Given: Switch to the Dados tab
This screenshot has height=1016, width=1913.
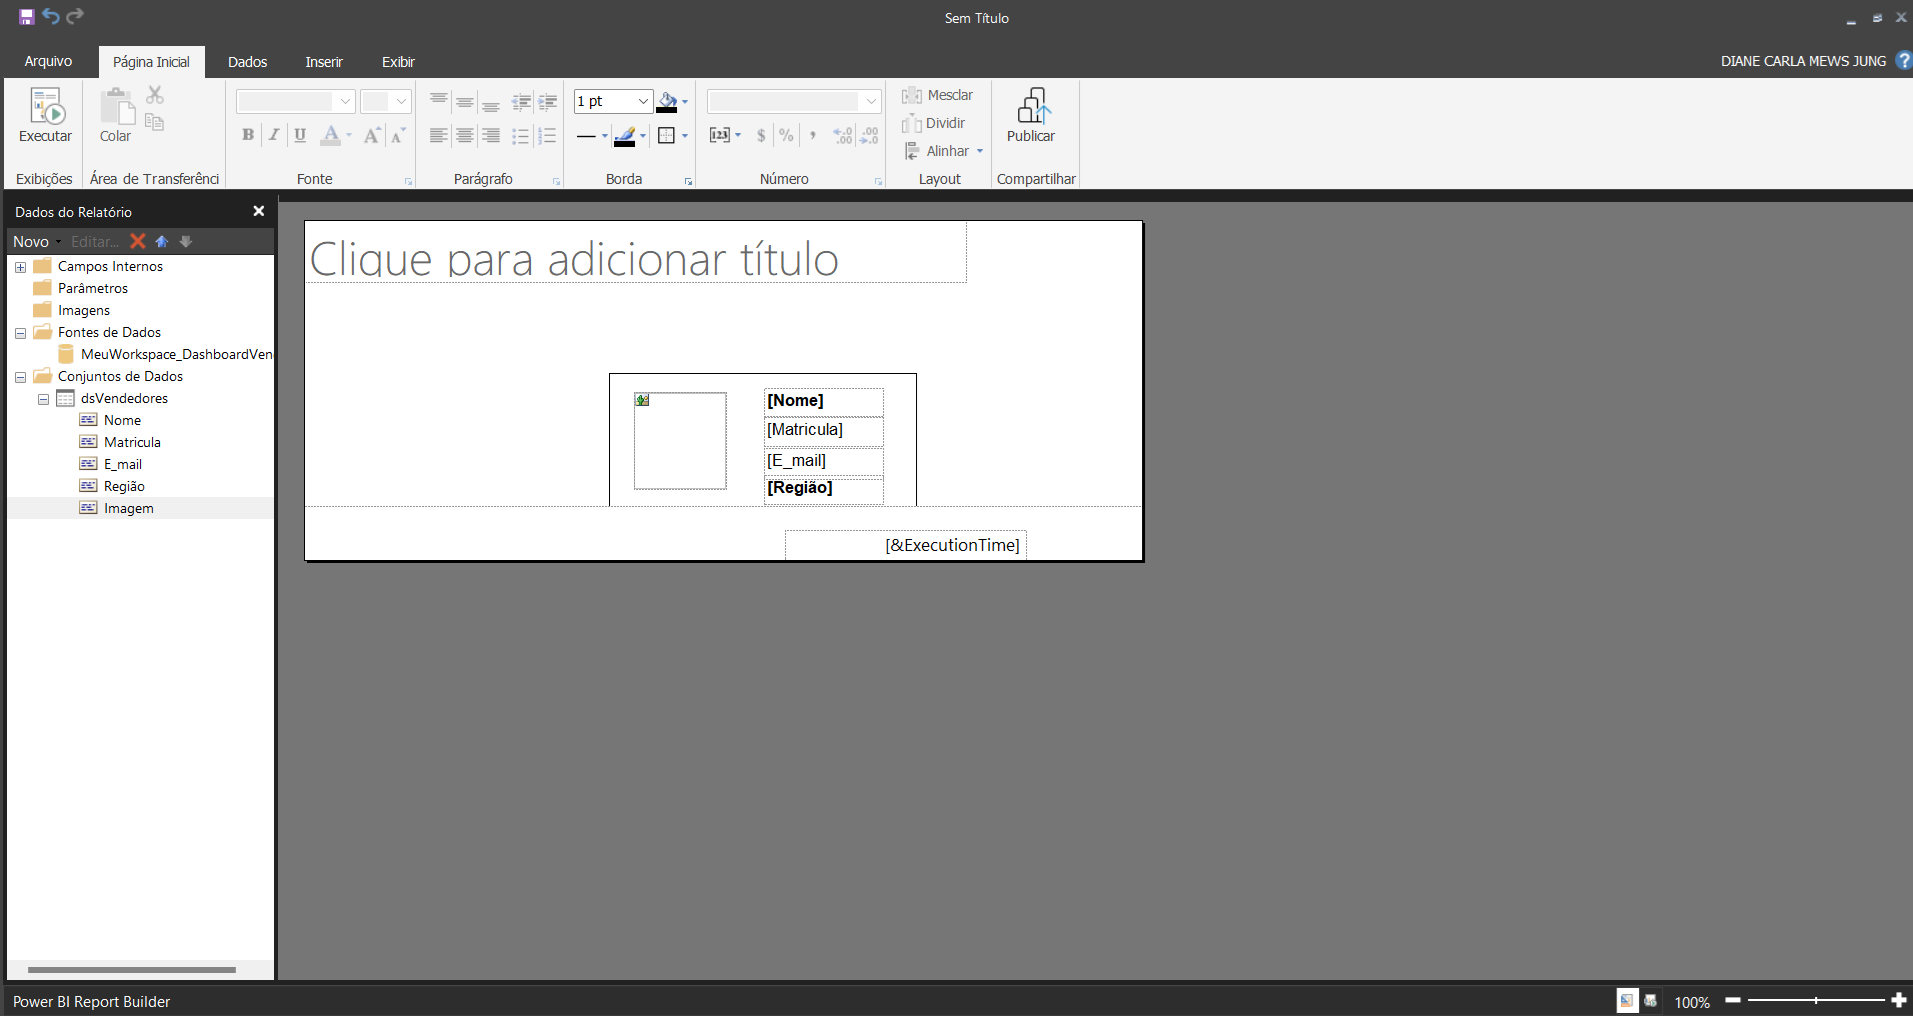Looking at the screenshot, I should [x=247, y=62].
